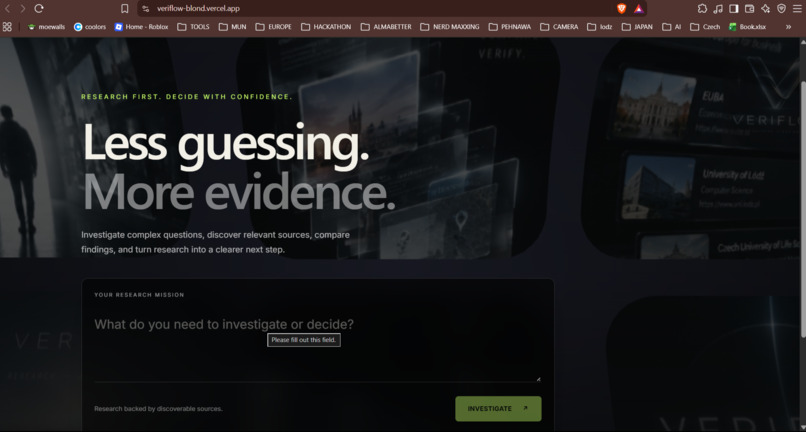
Task: Open the CAMERA bookmark folder
Action: tap(559, 27)
